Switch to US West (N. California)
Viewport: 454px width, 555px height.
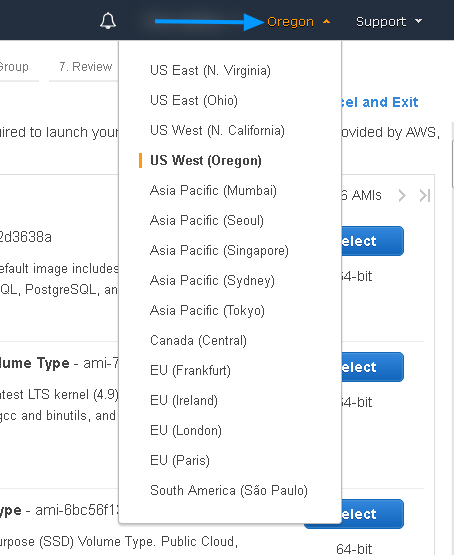click(217, 131)
